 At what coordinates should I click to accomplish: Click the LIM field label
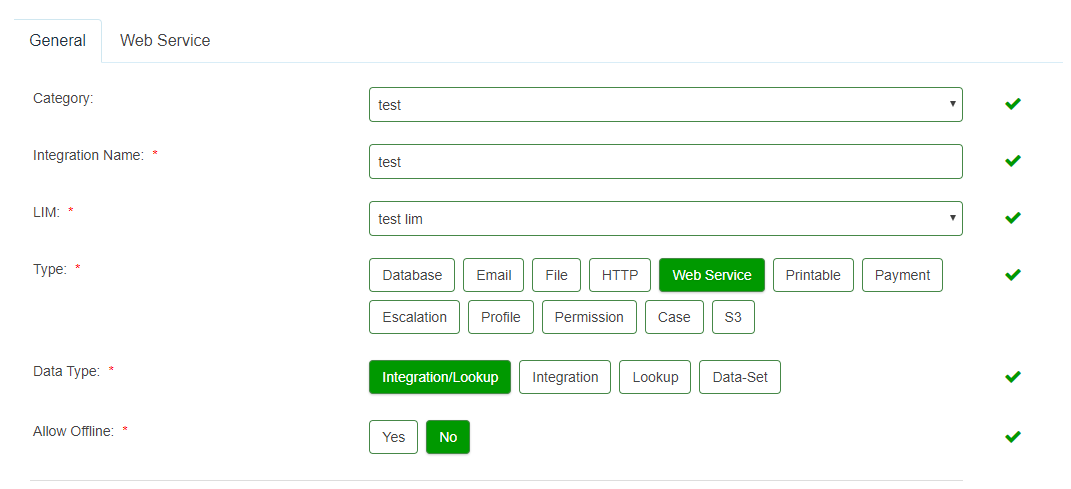pyautogui.click(x=46, y=212)
